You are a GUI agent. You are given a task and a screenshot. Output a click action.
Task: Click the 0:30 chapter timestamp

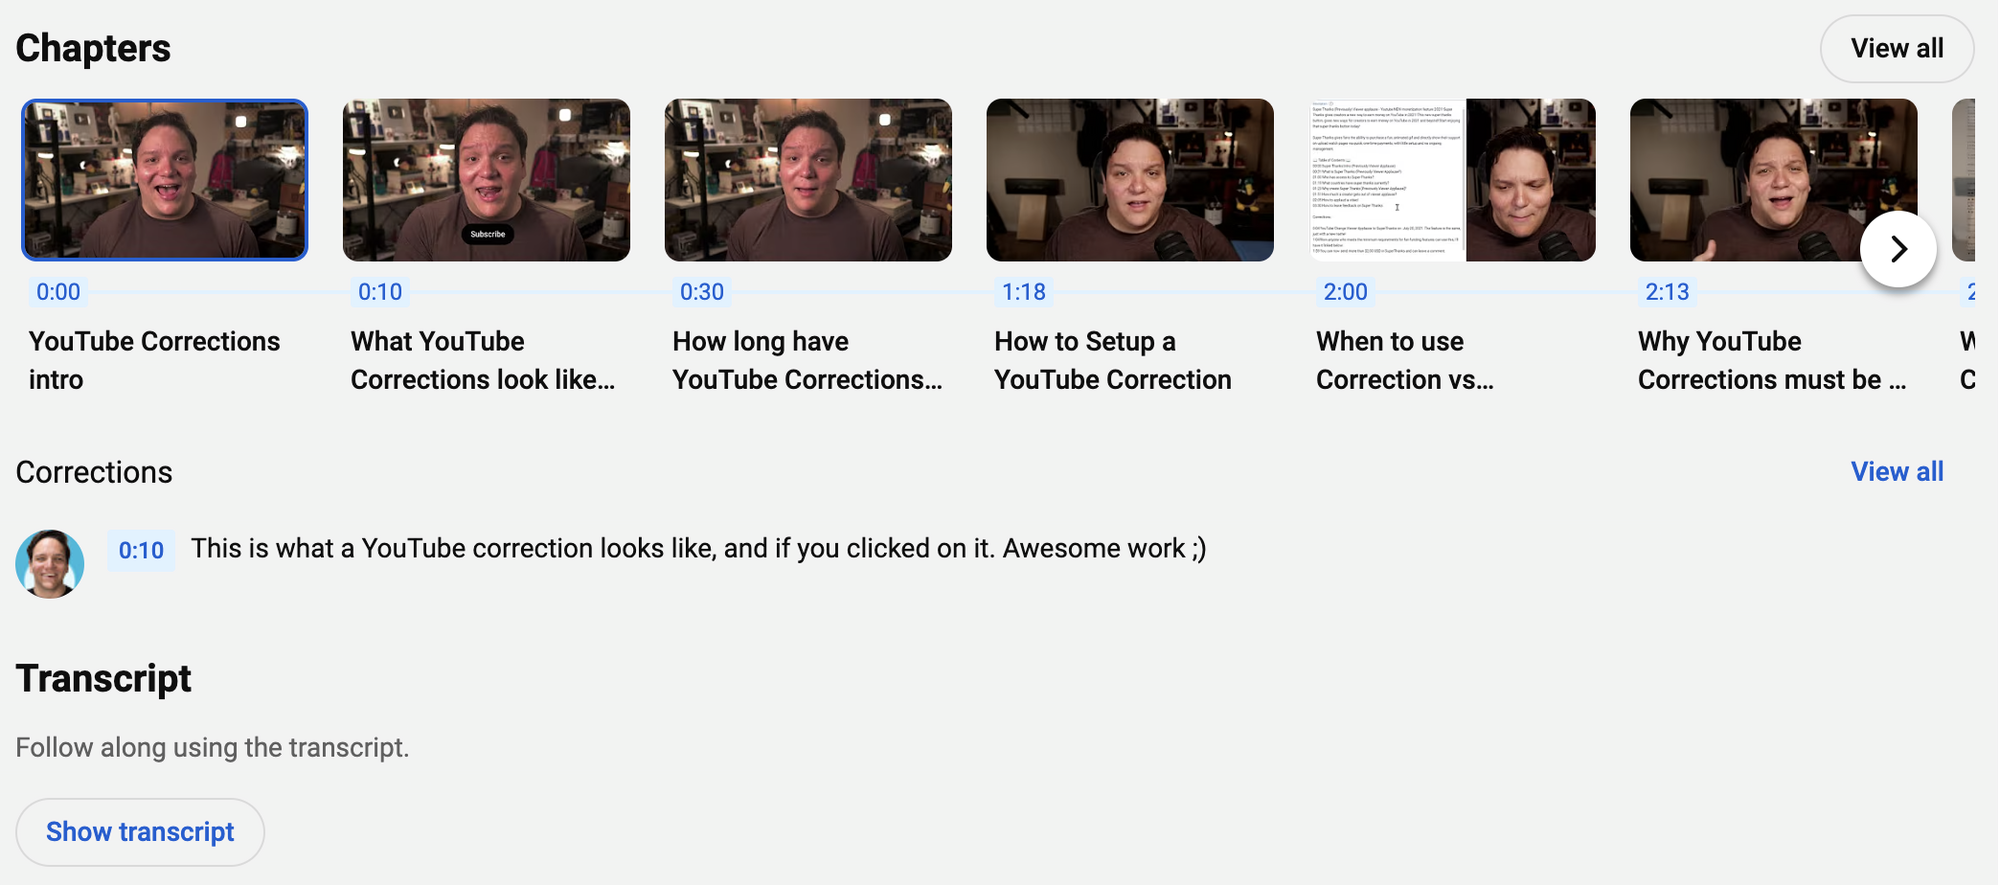(702, 292)
